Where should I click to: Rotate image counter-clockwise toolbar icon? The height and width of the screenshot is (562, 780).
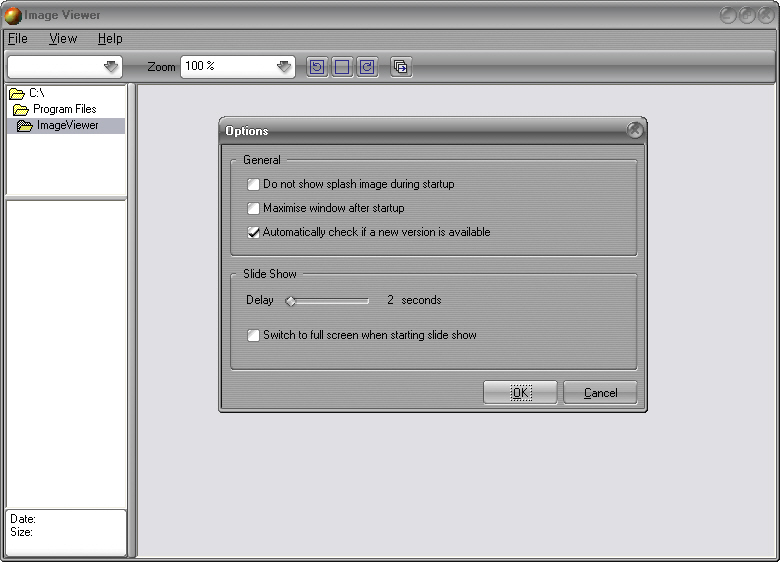[x=317, y=67]
